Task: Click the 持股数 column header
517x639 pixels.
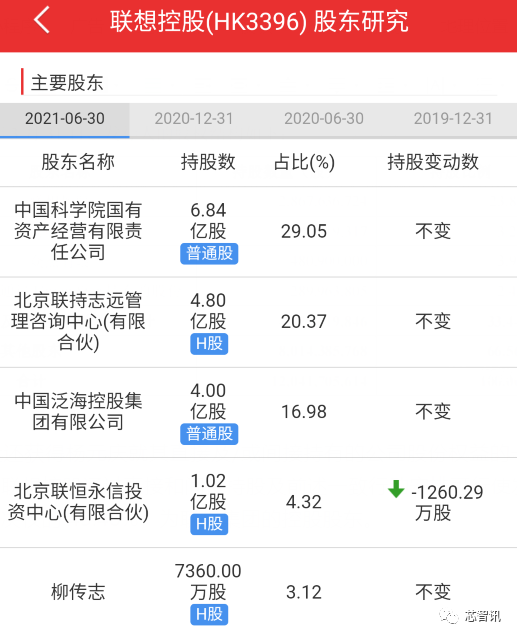Action: point(208,162)
